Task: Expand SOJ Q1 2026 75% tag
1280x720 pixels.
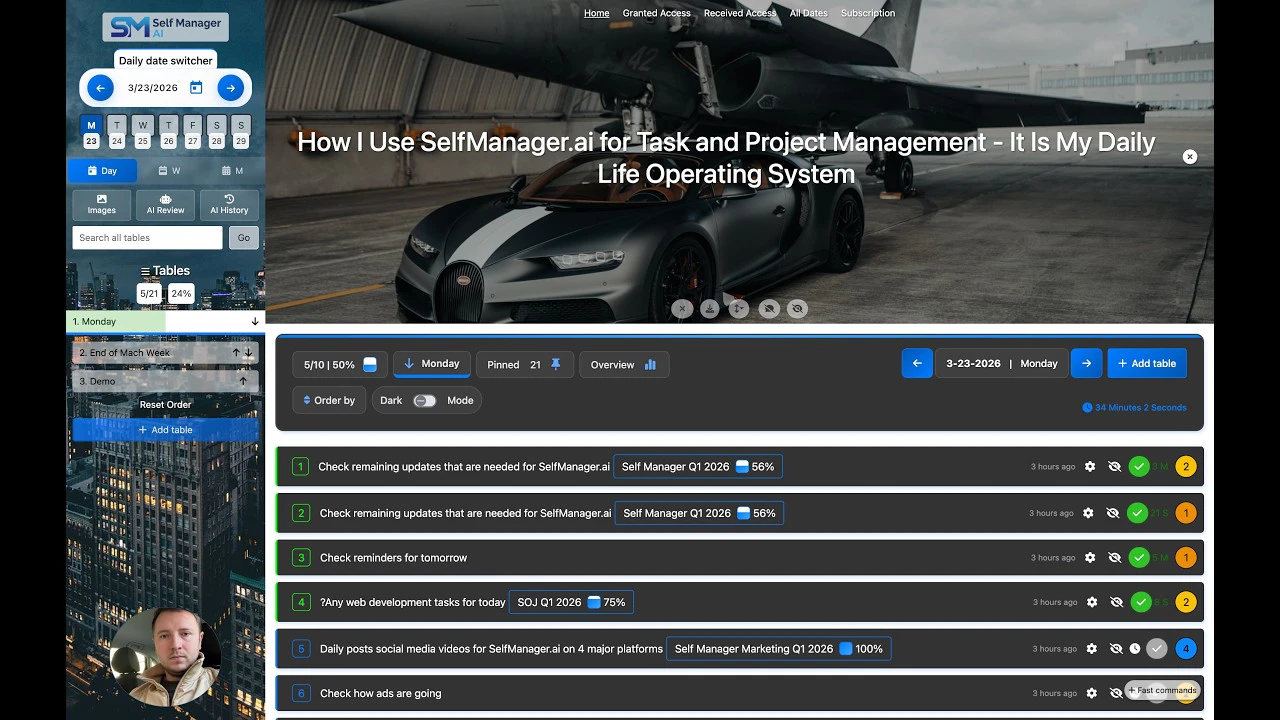Action: [572, 603]
